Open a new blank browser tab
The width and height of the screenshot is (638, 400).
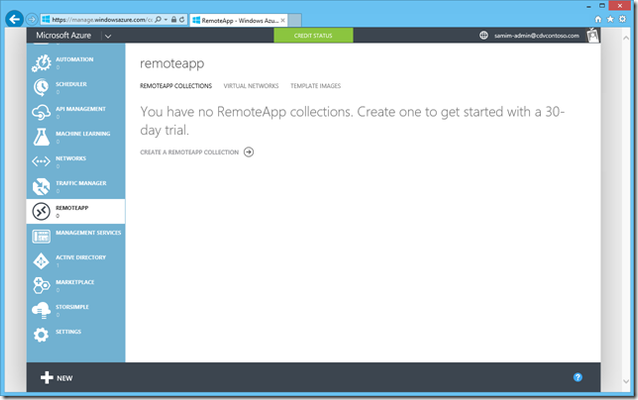[x=295, y=20]
